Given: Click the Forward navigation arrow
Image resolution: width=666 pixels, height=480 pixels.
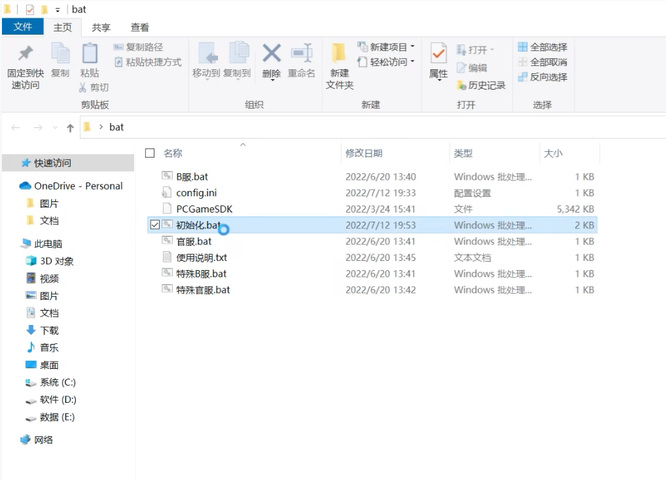Looking at the screenshot, I should tap(38, 127).
